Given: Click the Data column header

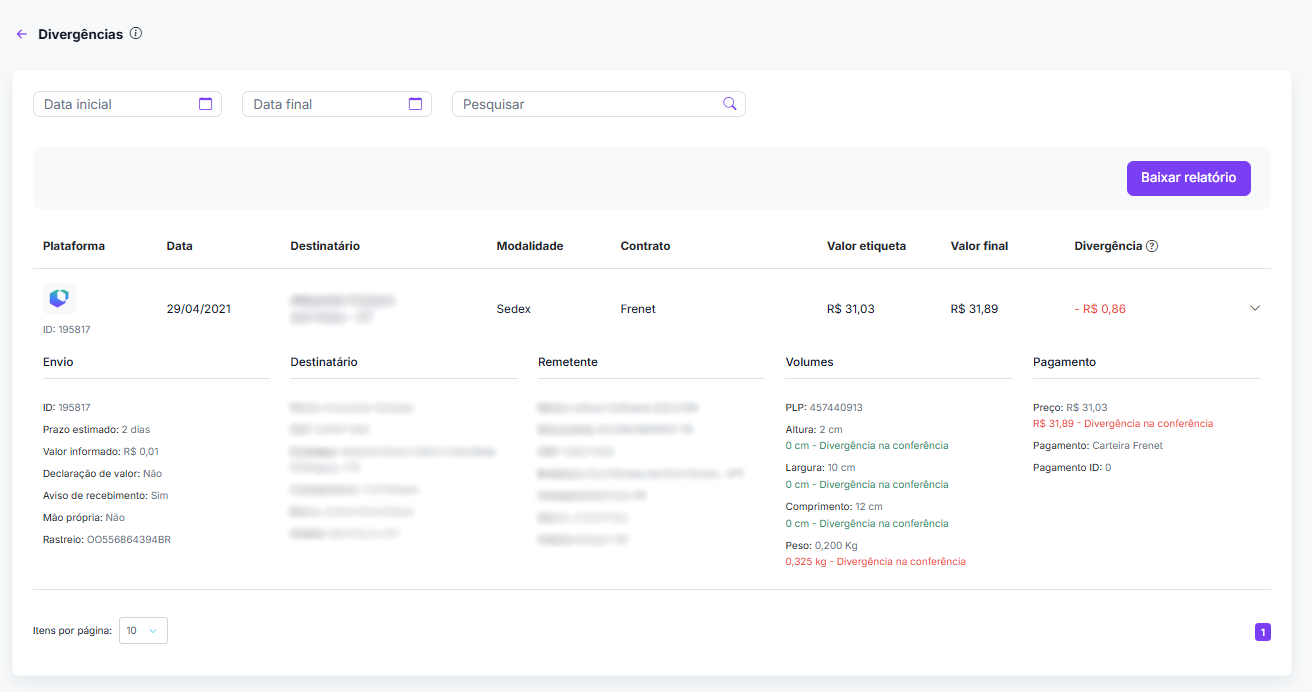Looking at the screenshot, I should click(179, 246).
